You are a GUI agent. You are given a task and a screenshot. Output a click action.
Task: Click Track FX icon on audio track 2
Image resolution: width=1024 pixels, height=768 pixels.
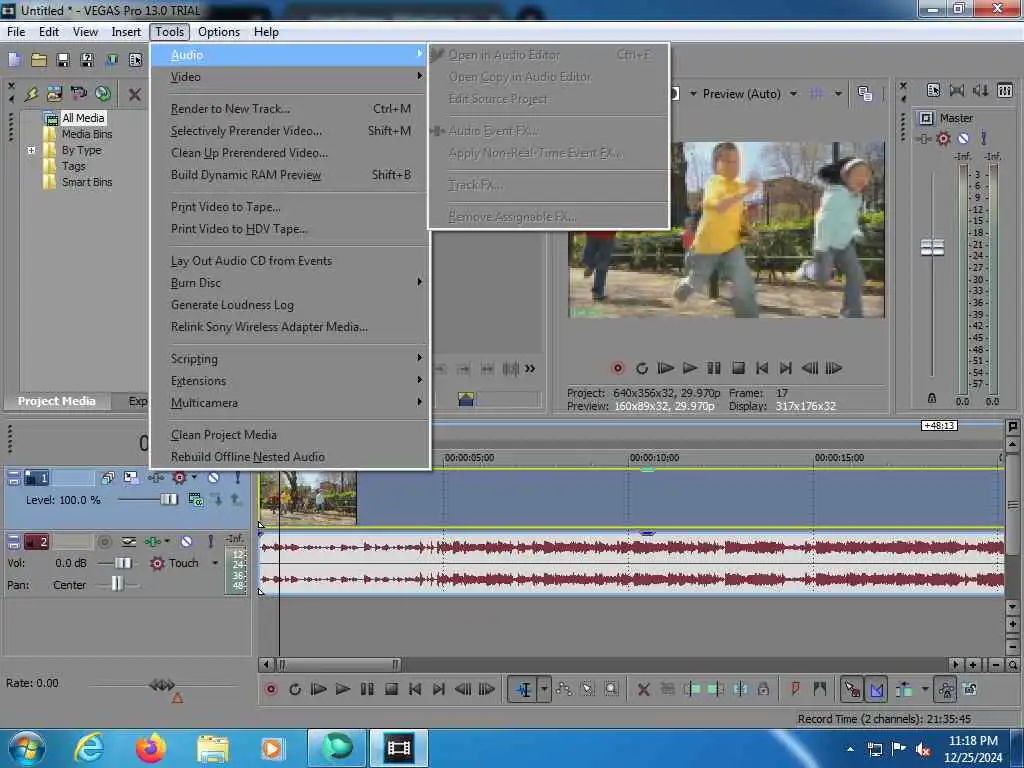click(x=153, y=541)
